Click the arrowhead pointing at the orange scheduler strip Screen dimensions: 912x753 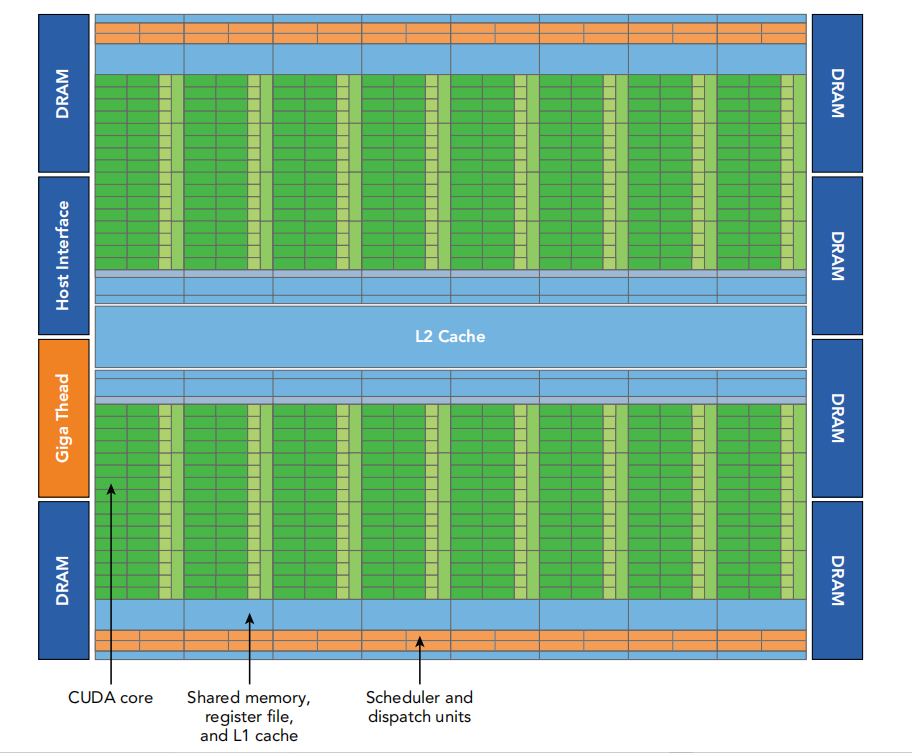(x=420, y=642)
